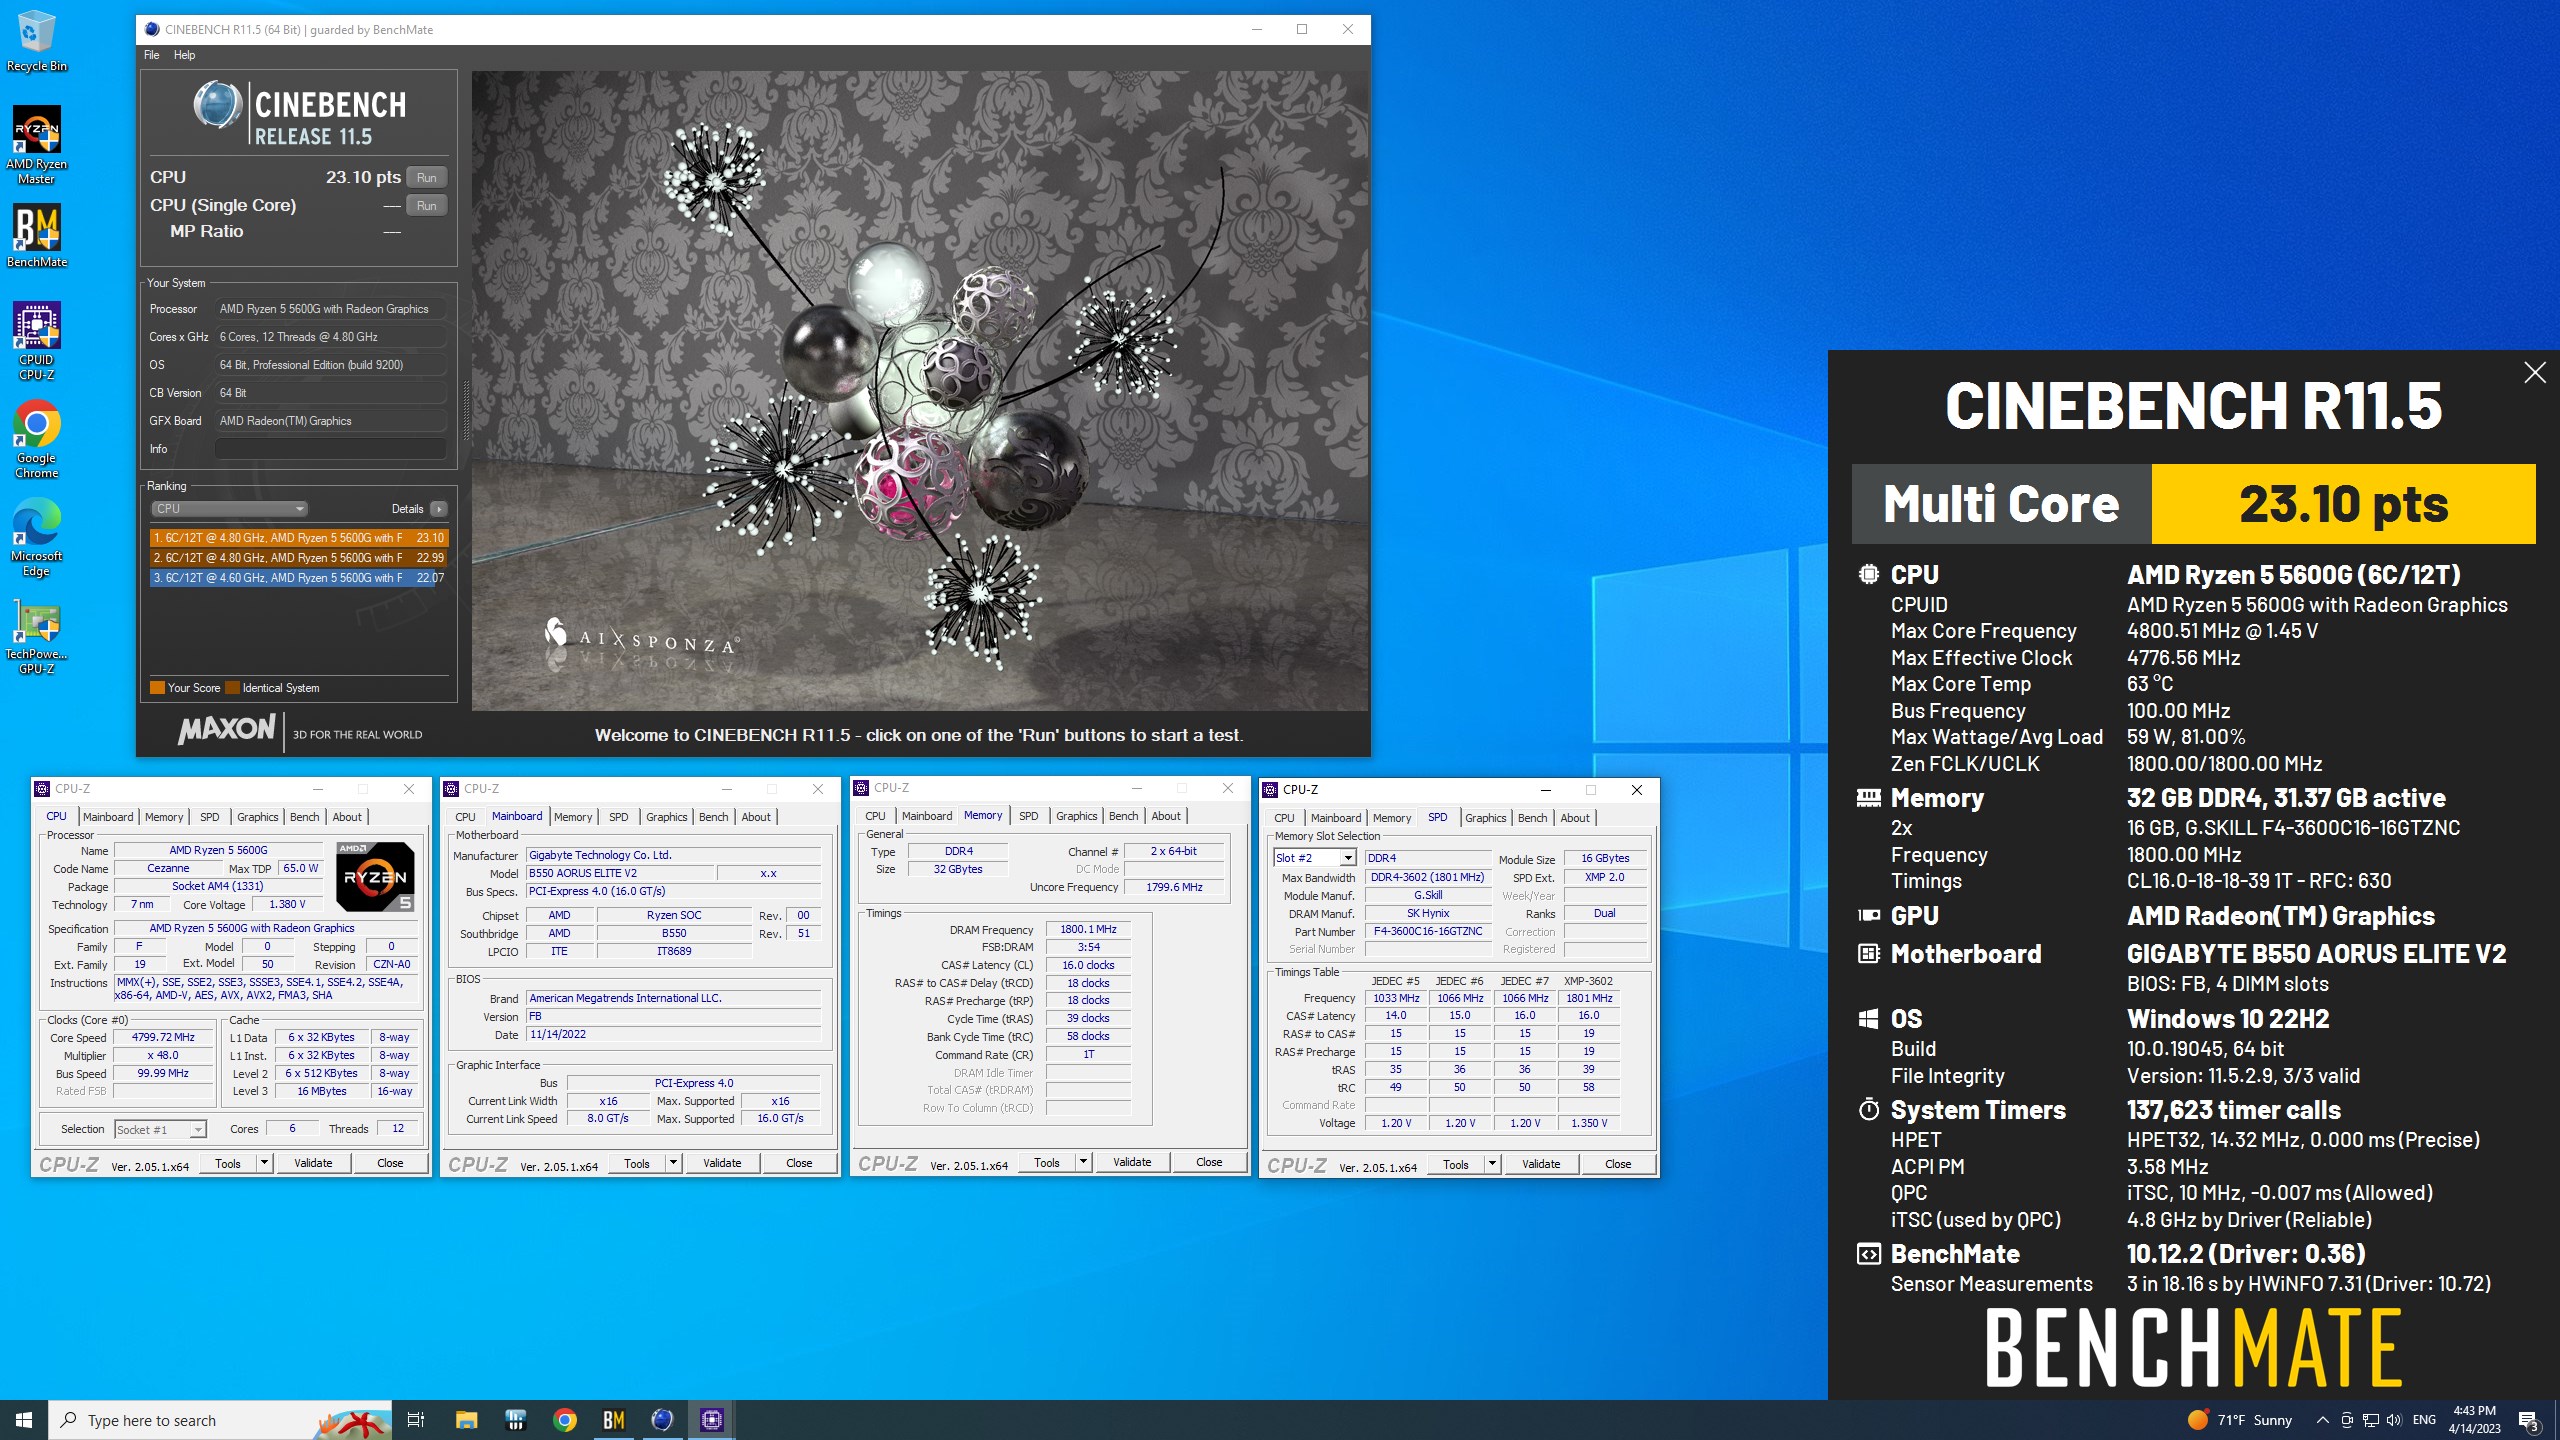
Task: Switch to BenchMate taskbar icon
Action: pos(614,1420)
